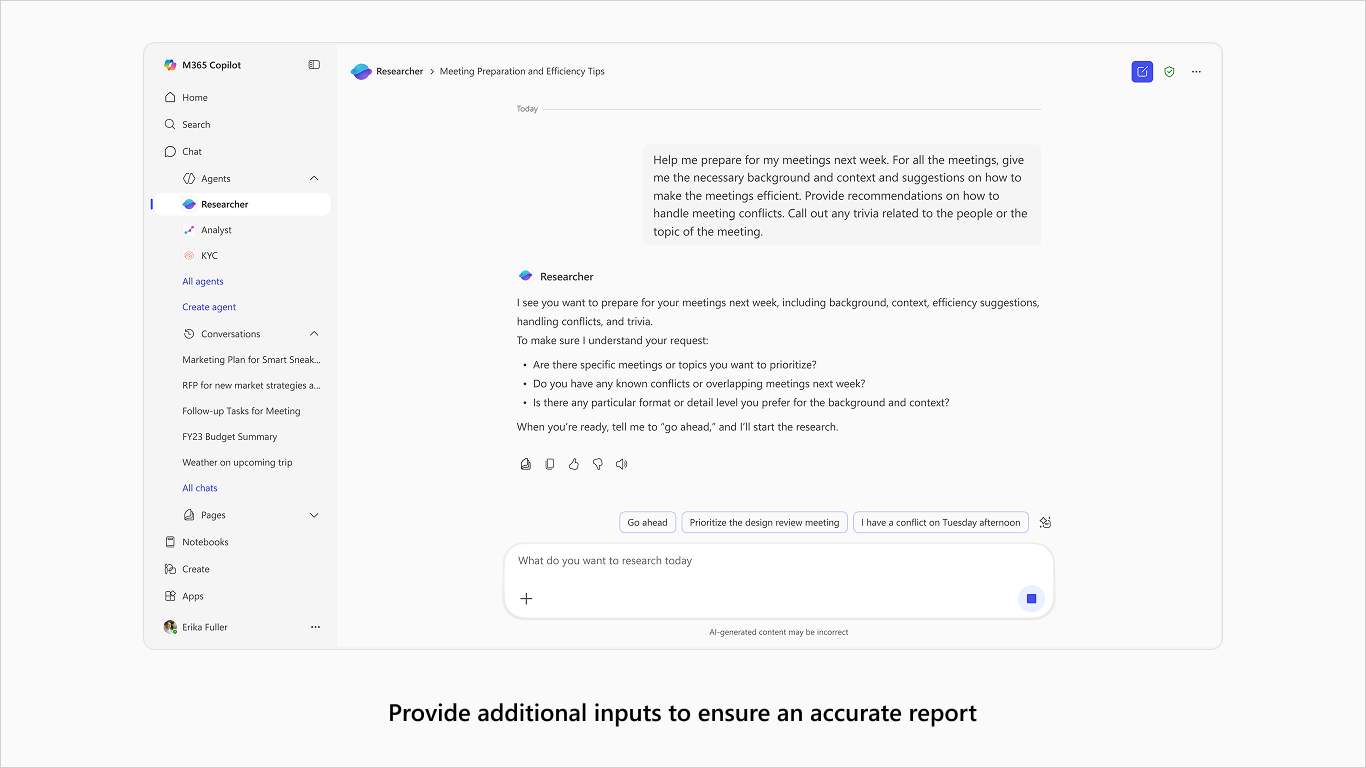Open more options next to Erika Fuller
This screenshot has width=1366, height=768.
[315, 627]
